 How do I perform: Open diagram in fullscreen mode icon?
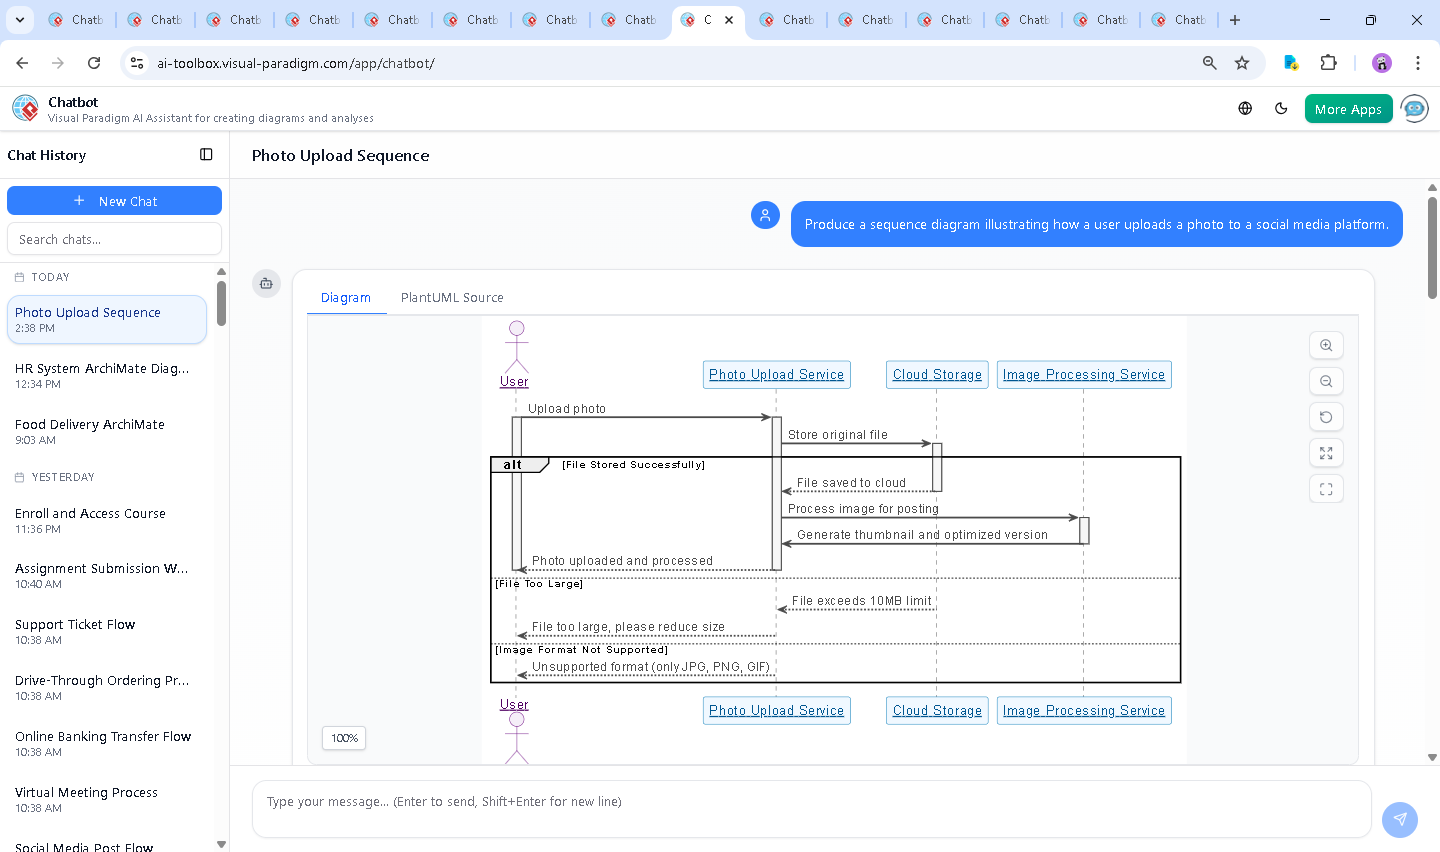click(1326, 489)
